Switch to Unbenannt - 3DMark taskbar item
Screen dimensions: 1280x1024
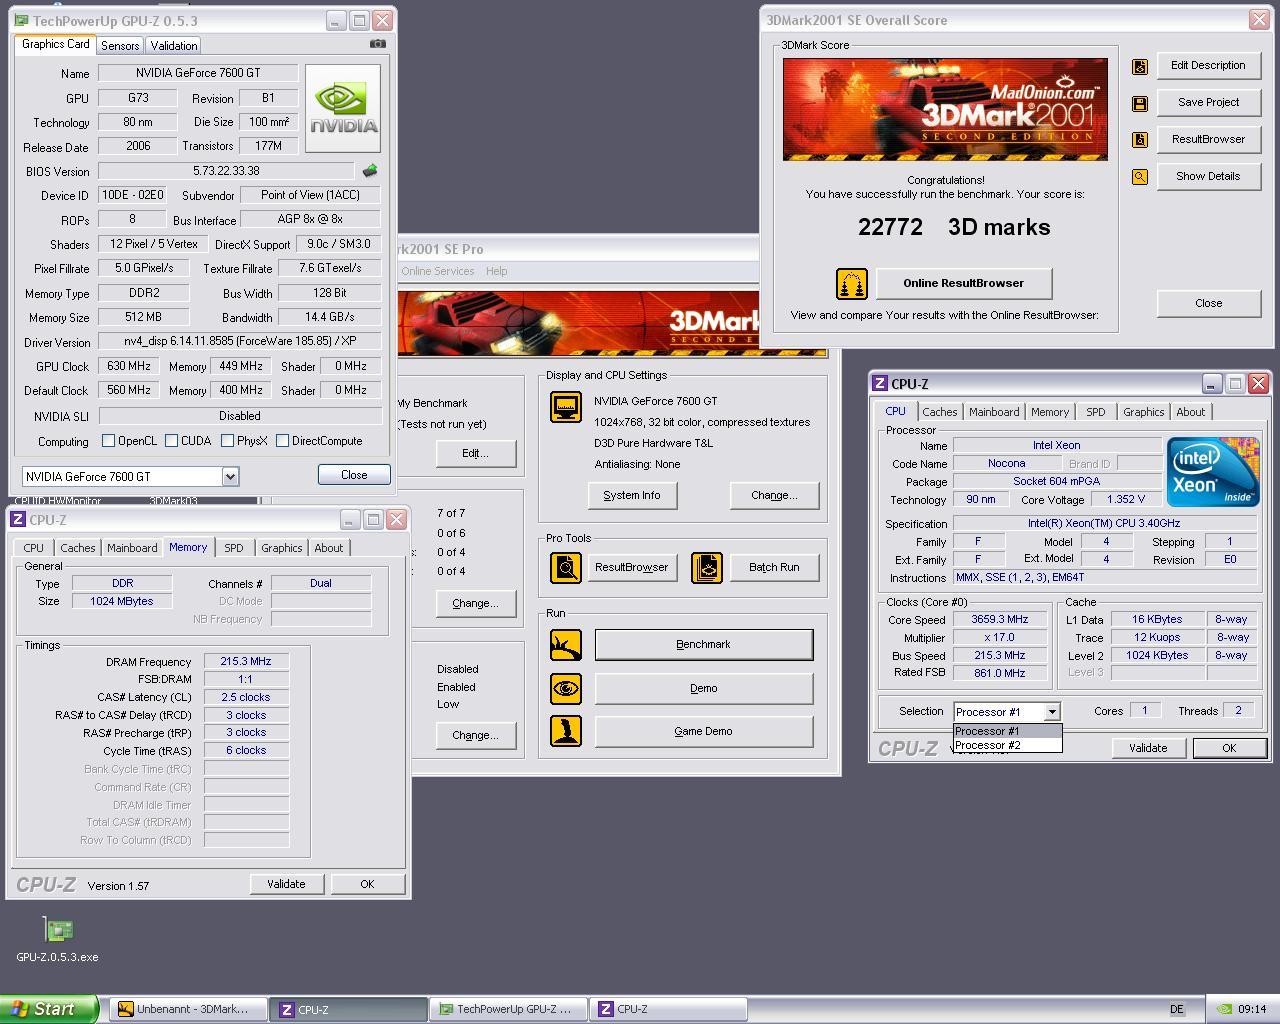click(x=189, y=1009)
